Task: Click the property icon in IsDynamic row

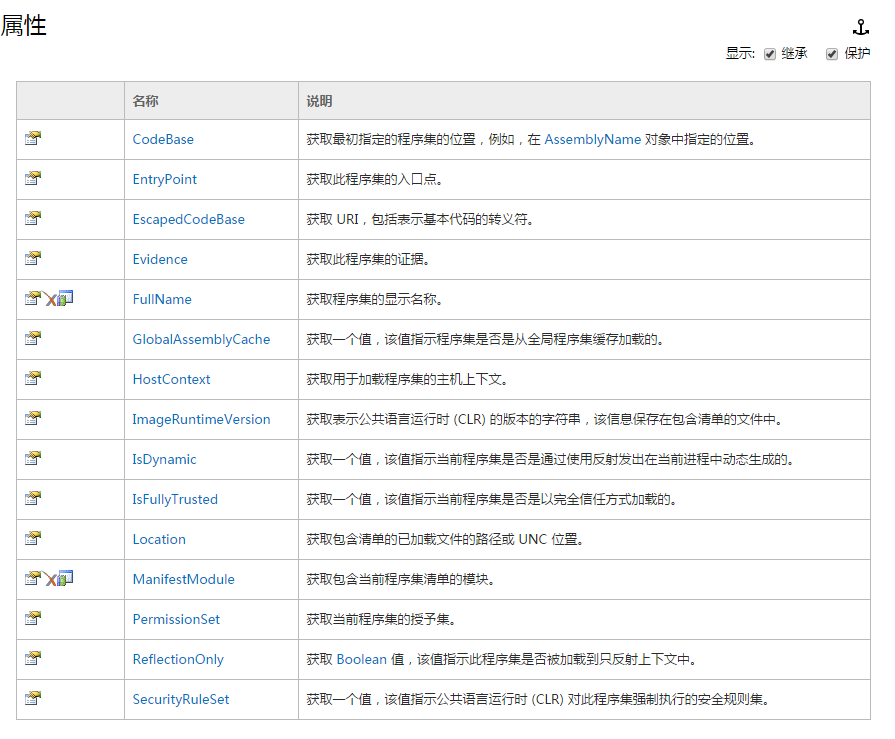Action: pyautogui.click(x=33, y=458)
